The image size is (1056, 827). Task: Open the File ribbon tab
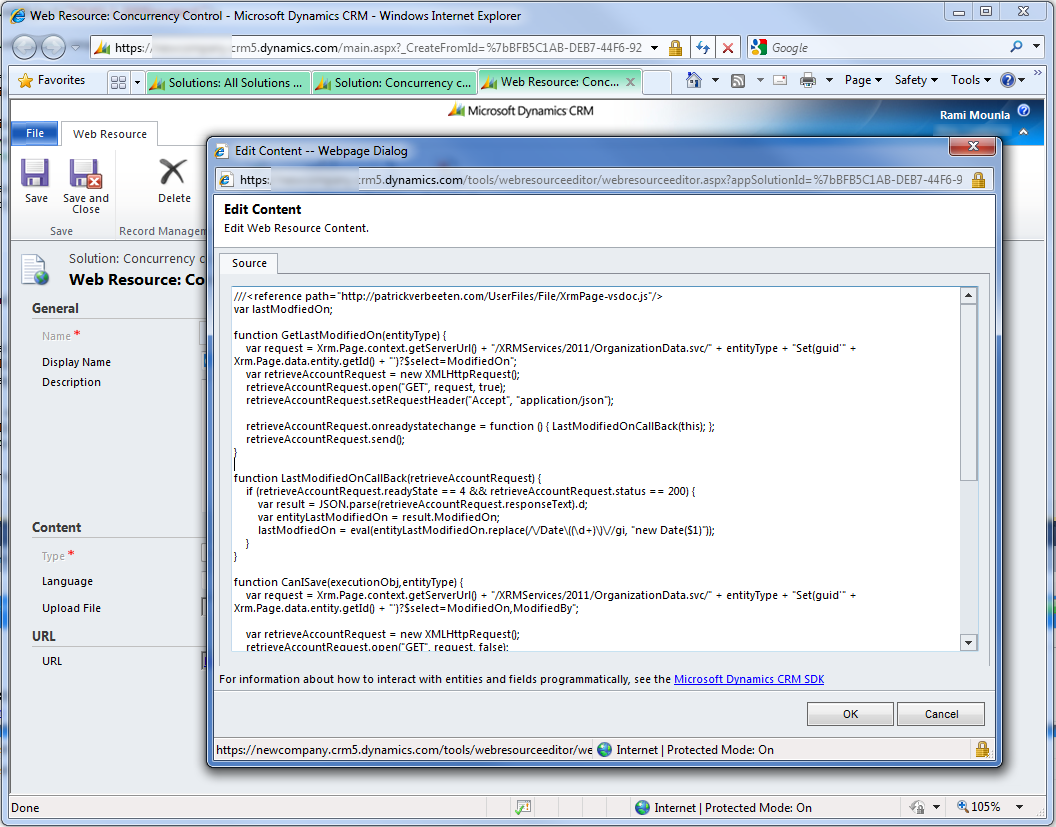[35, 133]
